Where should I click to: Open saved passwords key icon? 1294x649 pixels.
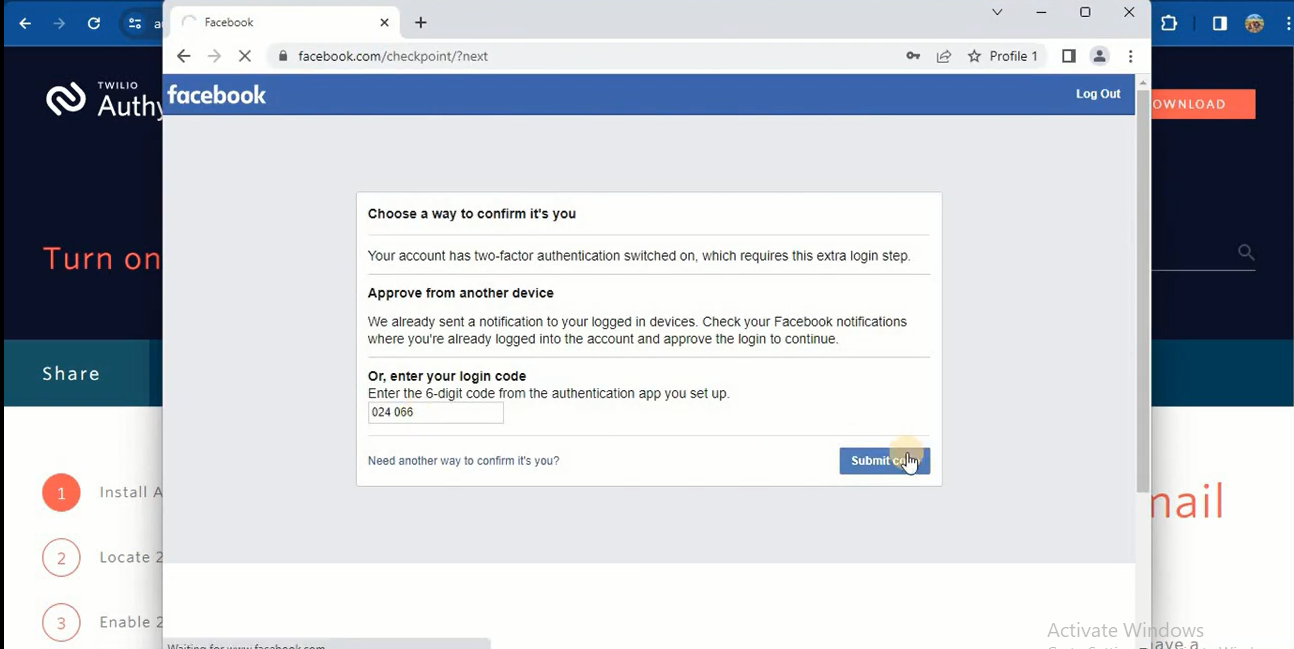pyautogui.click(x=913, y=56)
